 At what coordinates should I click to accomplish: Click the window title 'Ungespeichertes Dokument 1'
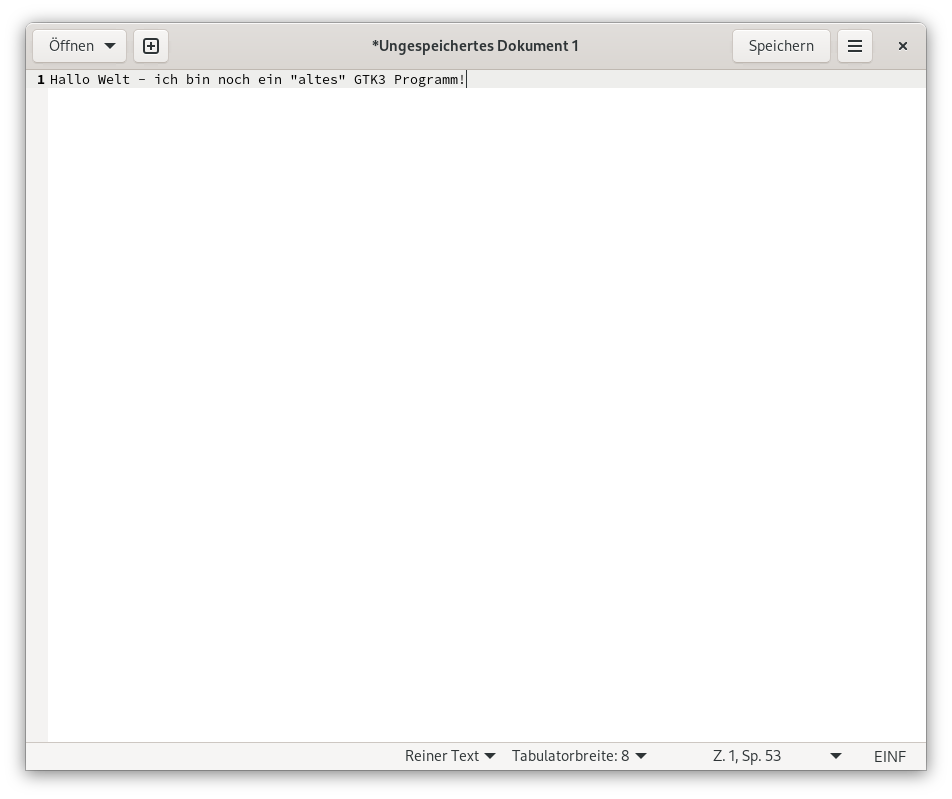coord(475,46)
